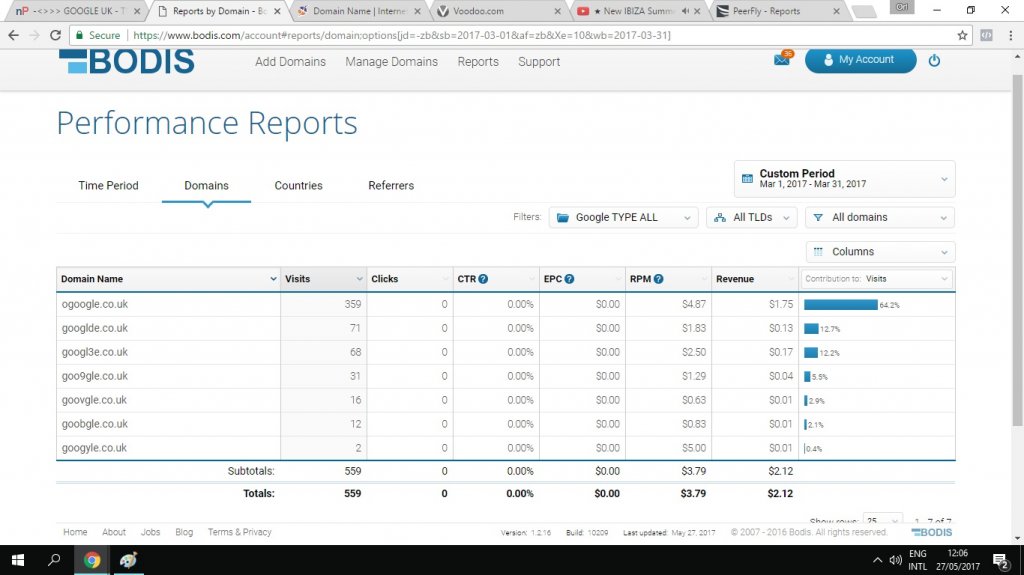Switch to the Time Period tab
This screenshot has width=1024, height=575.
click(108, 186)
